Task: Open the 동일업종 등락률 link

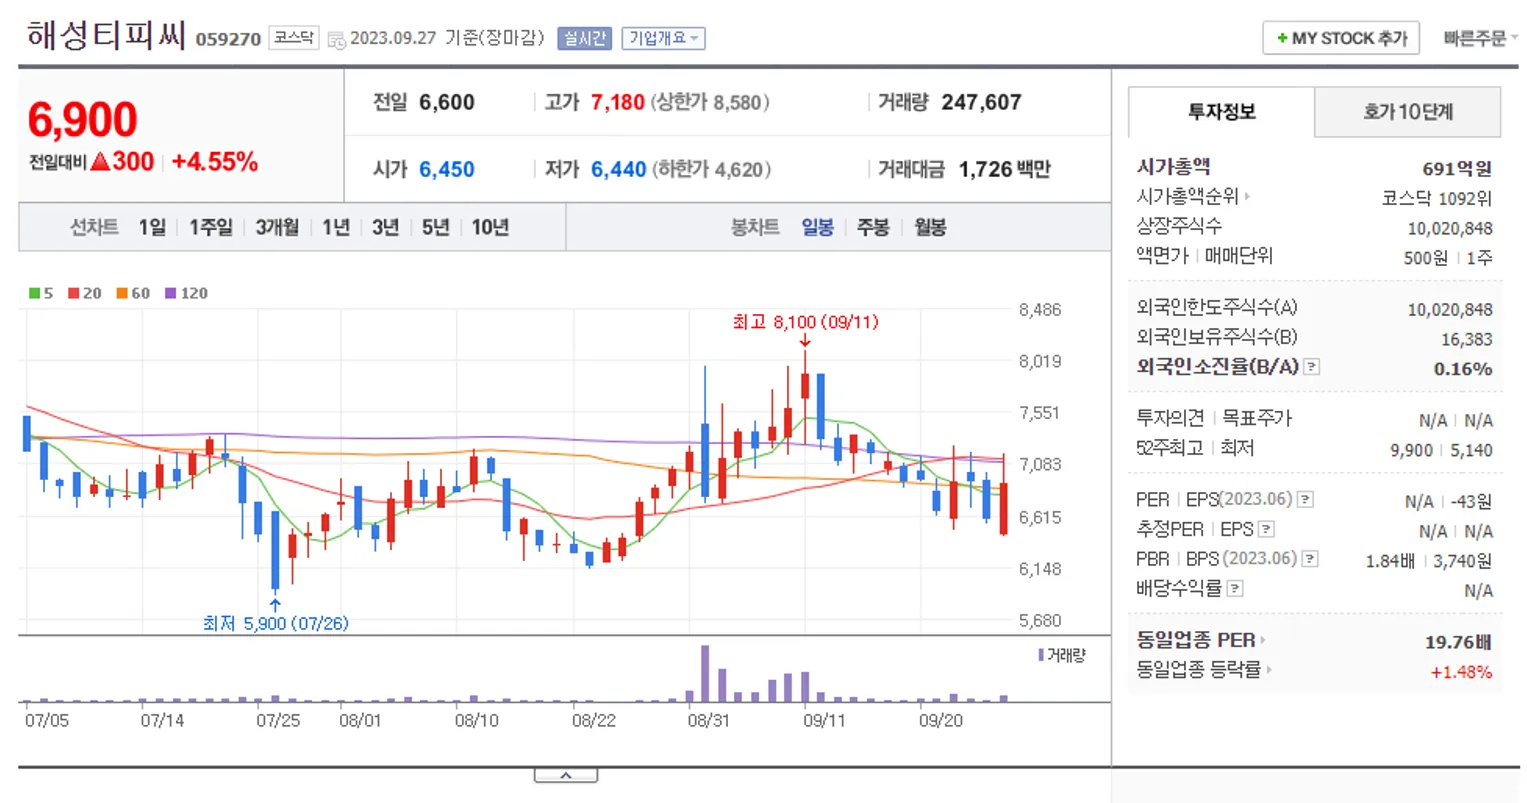Action: [x=1199, y=670]
